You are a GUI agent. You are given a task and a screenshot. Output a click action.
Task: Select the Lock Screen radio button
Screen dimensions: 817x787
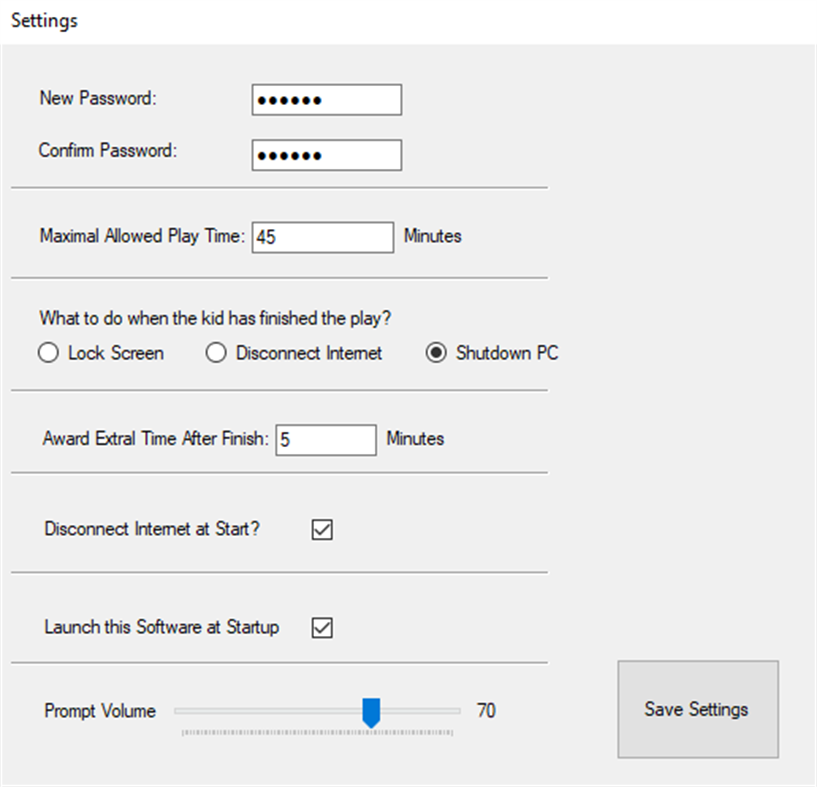coord(48,353)
